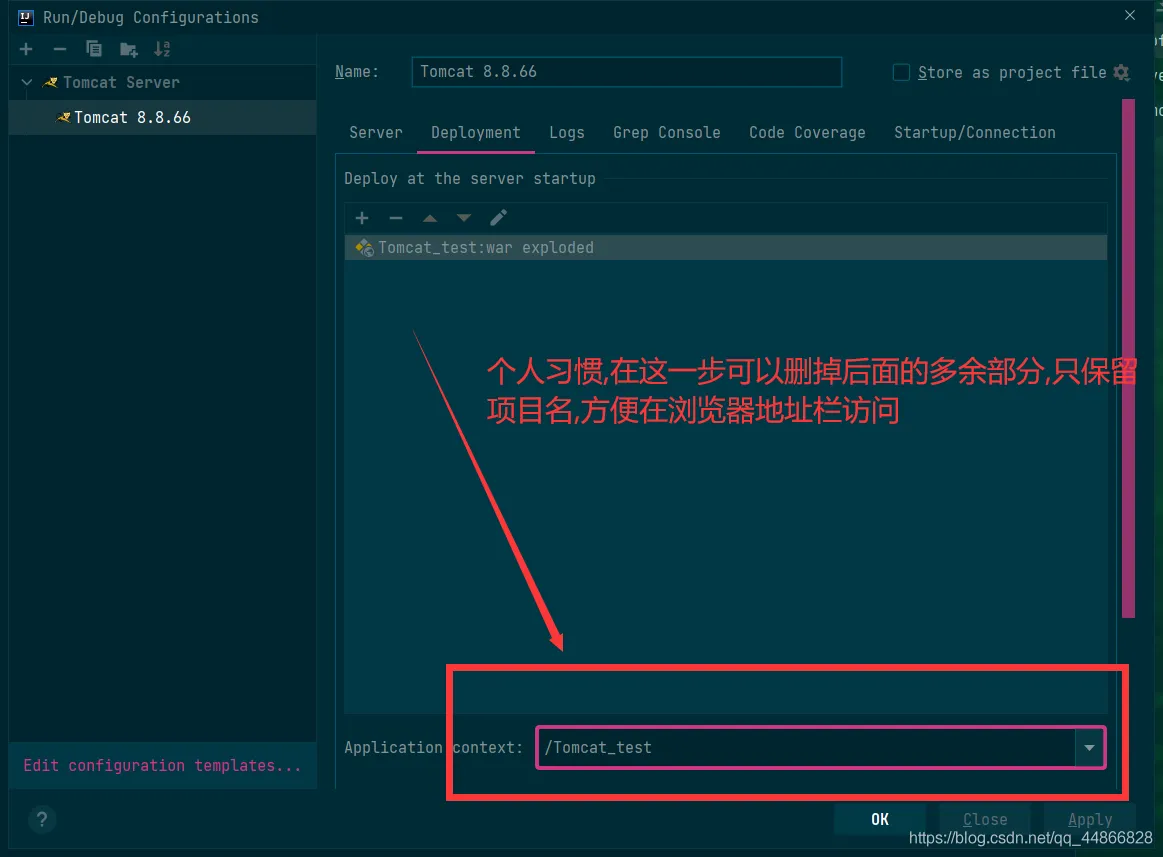Switch to the Deployment tab
The height and width of the screenshot is (857, 1163).
pos(475,133)
